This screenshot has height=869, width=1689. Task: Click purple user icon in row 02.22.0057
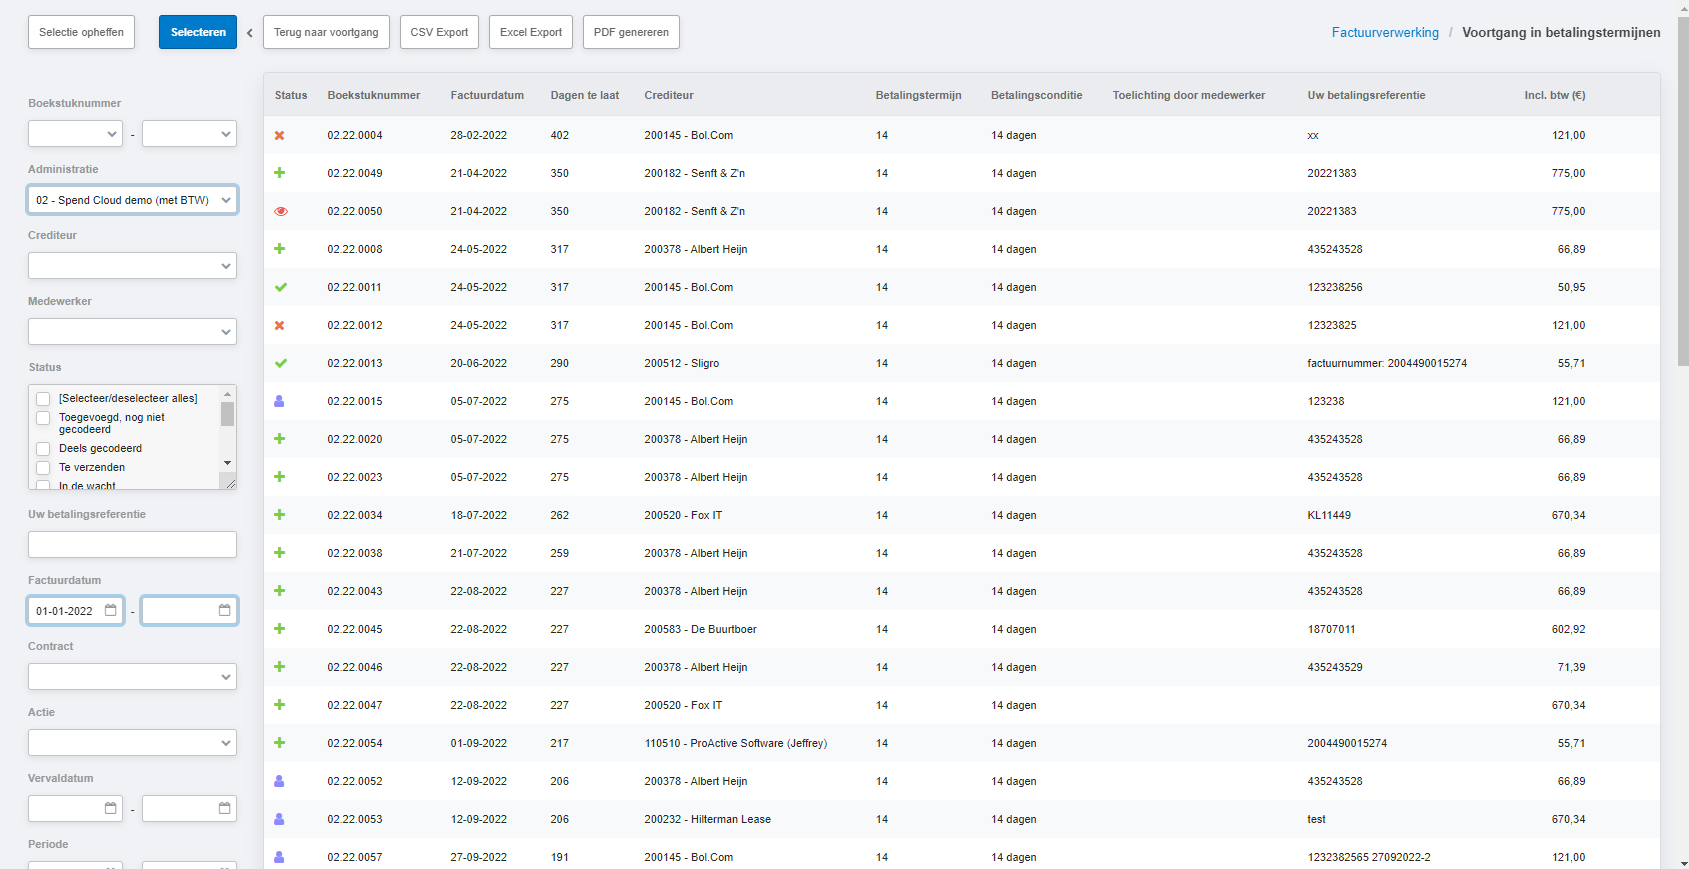coord(279,857)
